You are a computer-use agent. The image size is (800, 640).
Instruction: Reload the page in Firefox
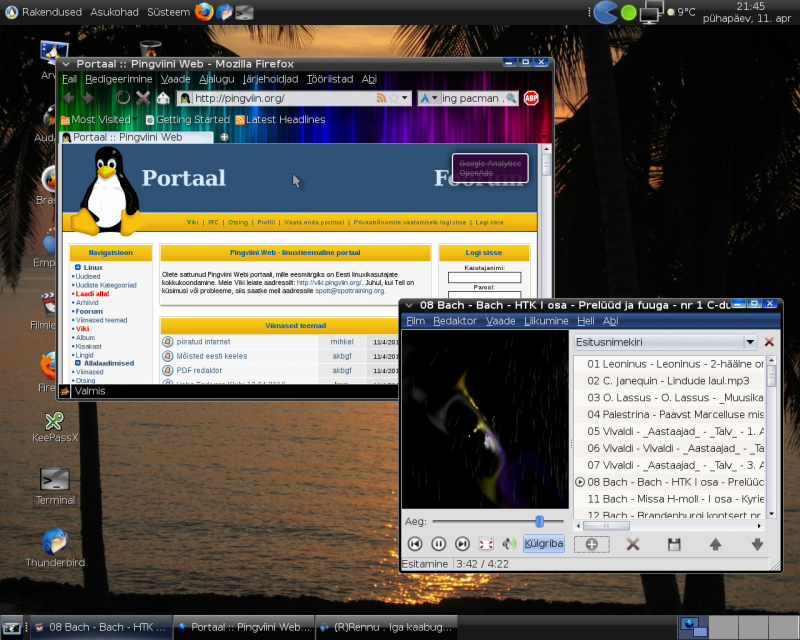(x=122, y=97)
